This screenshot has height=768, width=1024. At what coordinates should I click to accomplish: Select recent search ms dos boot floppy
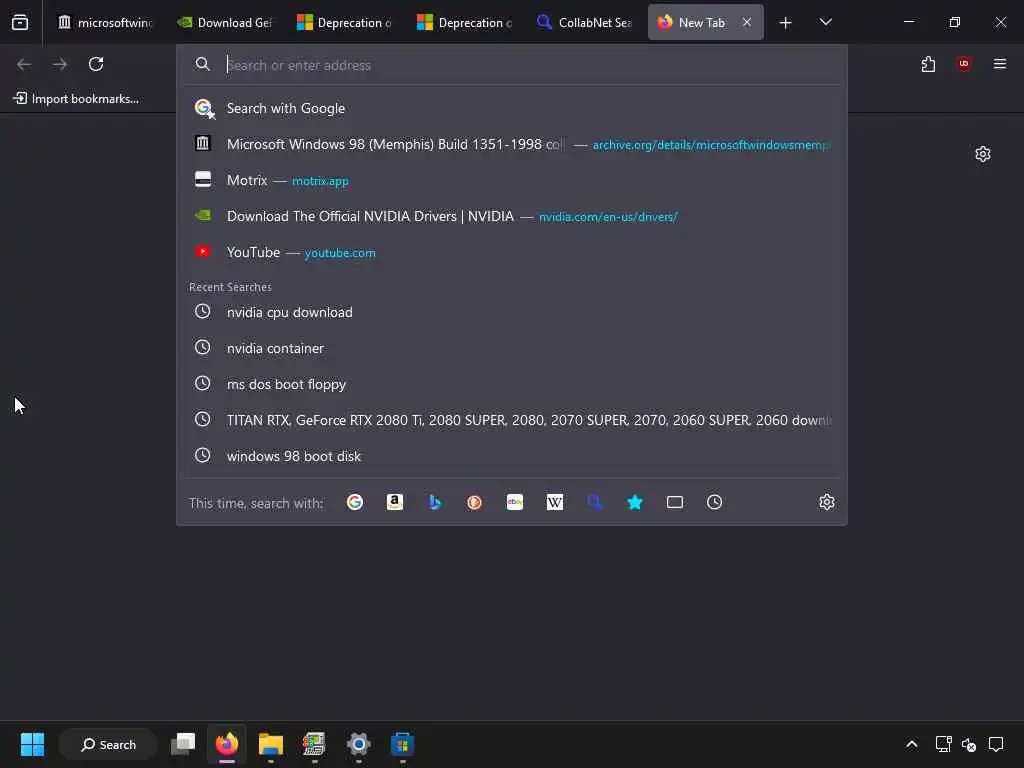coord(512,384)
